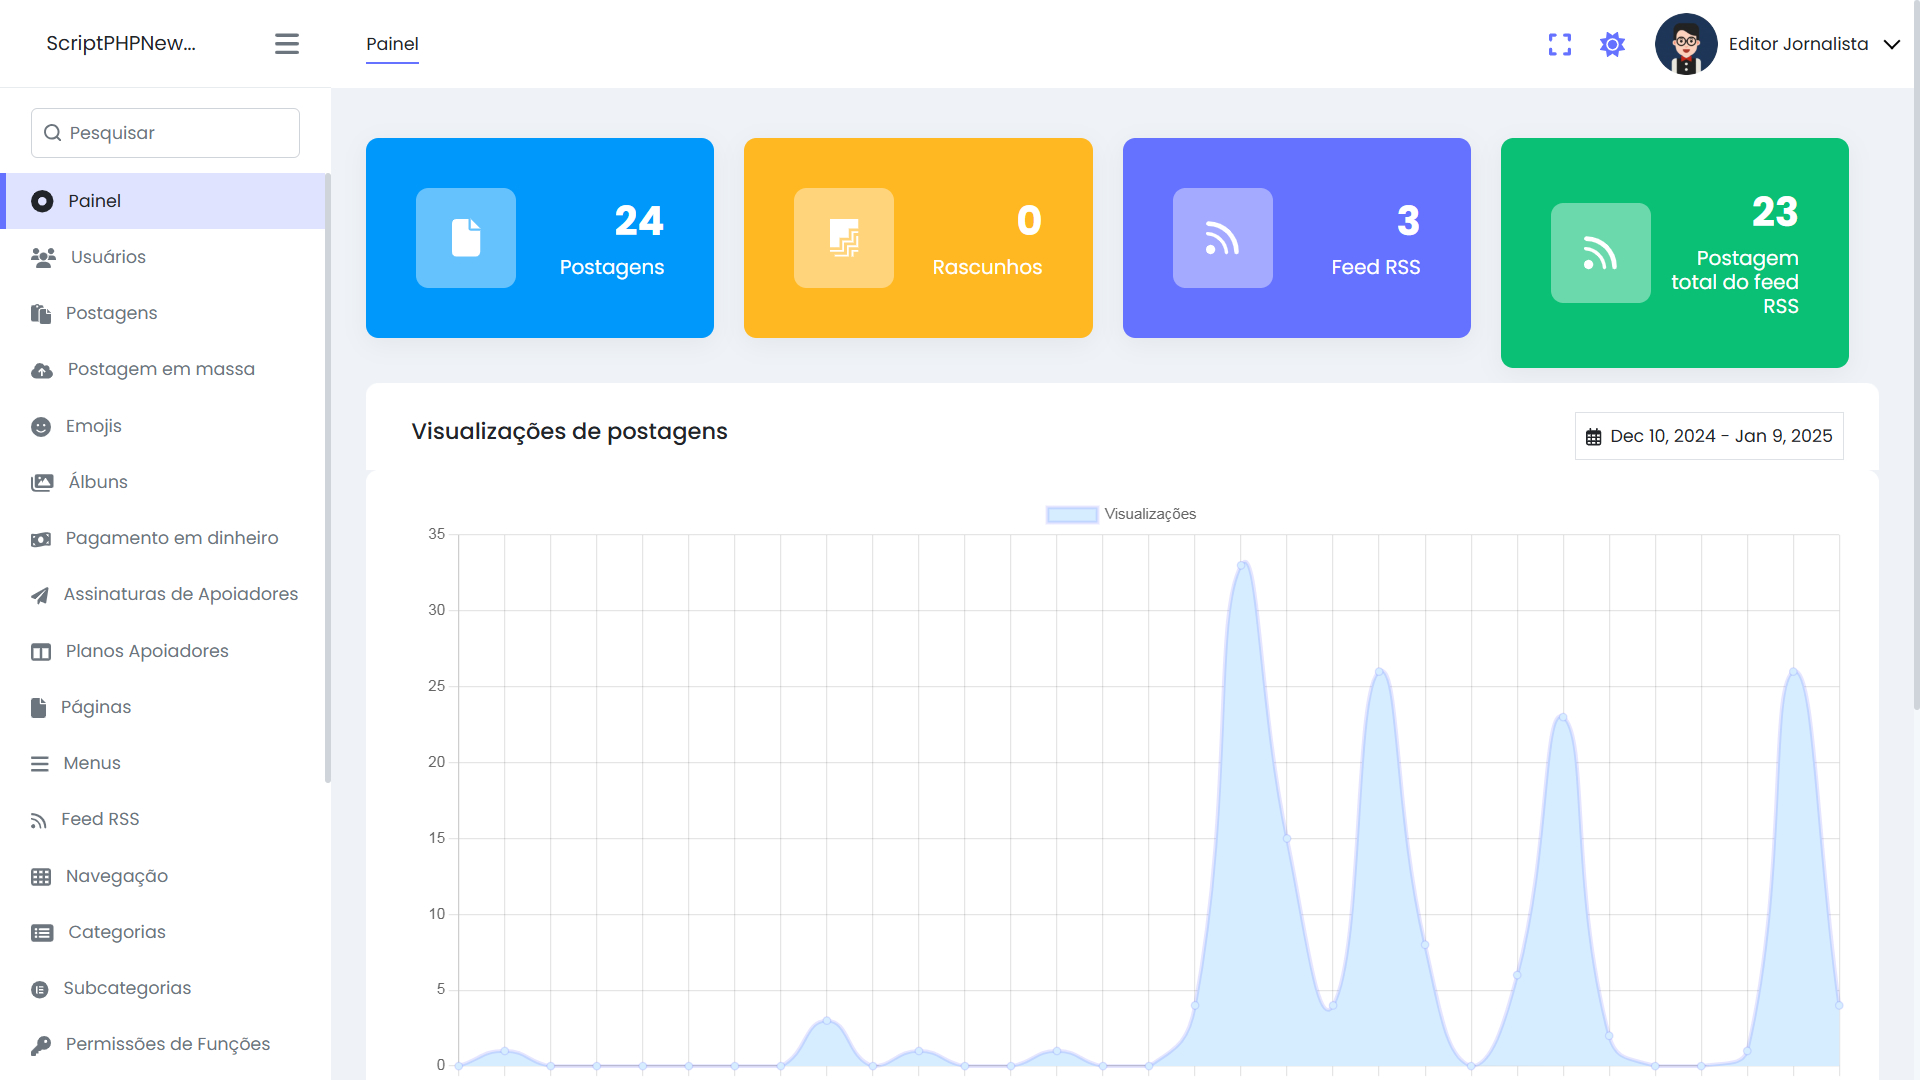Image resolution: width=1920 pixels, height=1080 pixels.
Task: Open Assinaturas de Apoiadores paper plane
Action: [x=40, y=595]
